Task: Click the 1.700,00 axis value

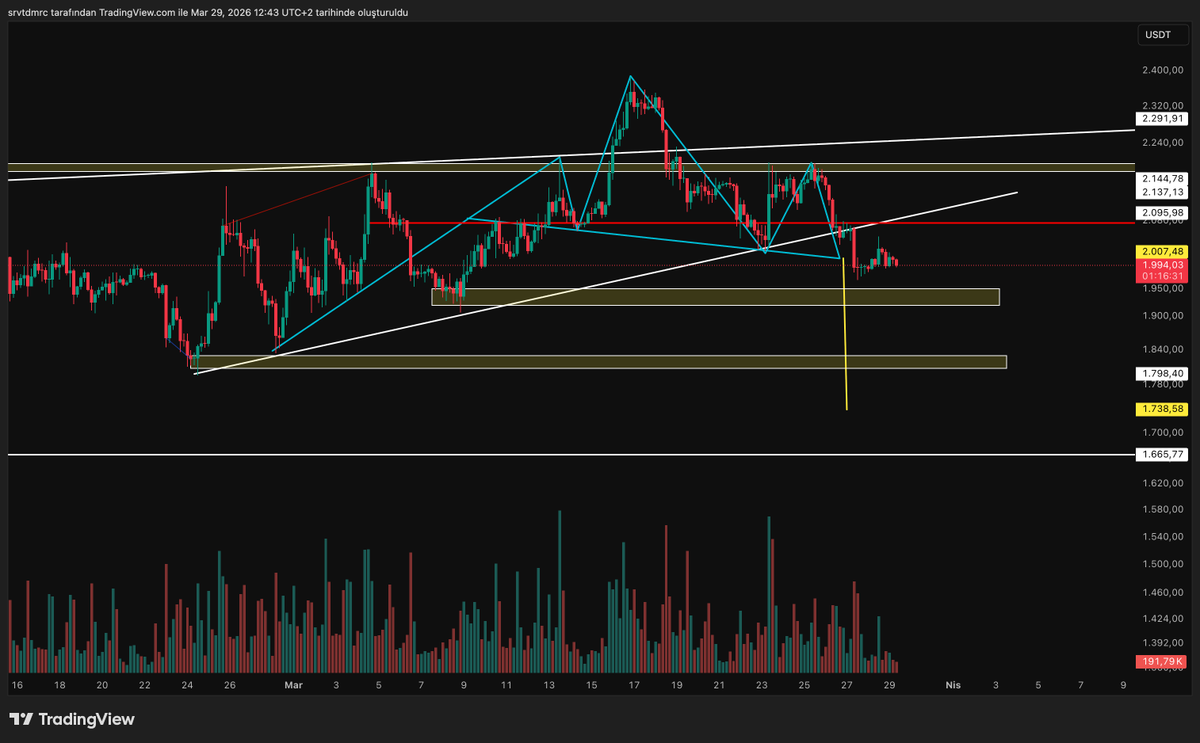Action: tap(1163, 432)
